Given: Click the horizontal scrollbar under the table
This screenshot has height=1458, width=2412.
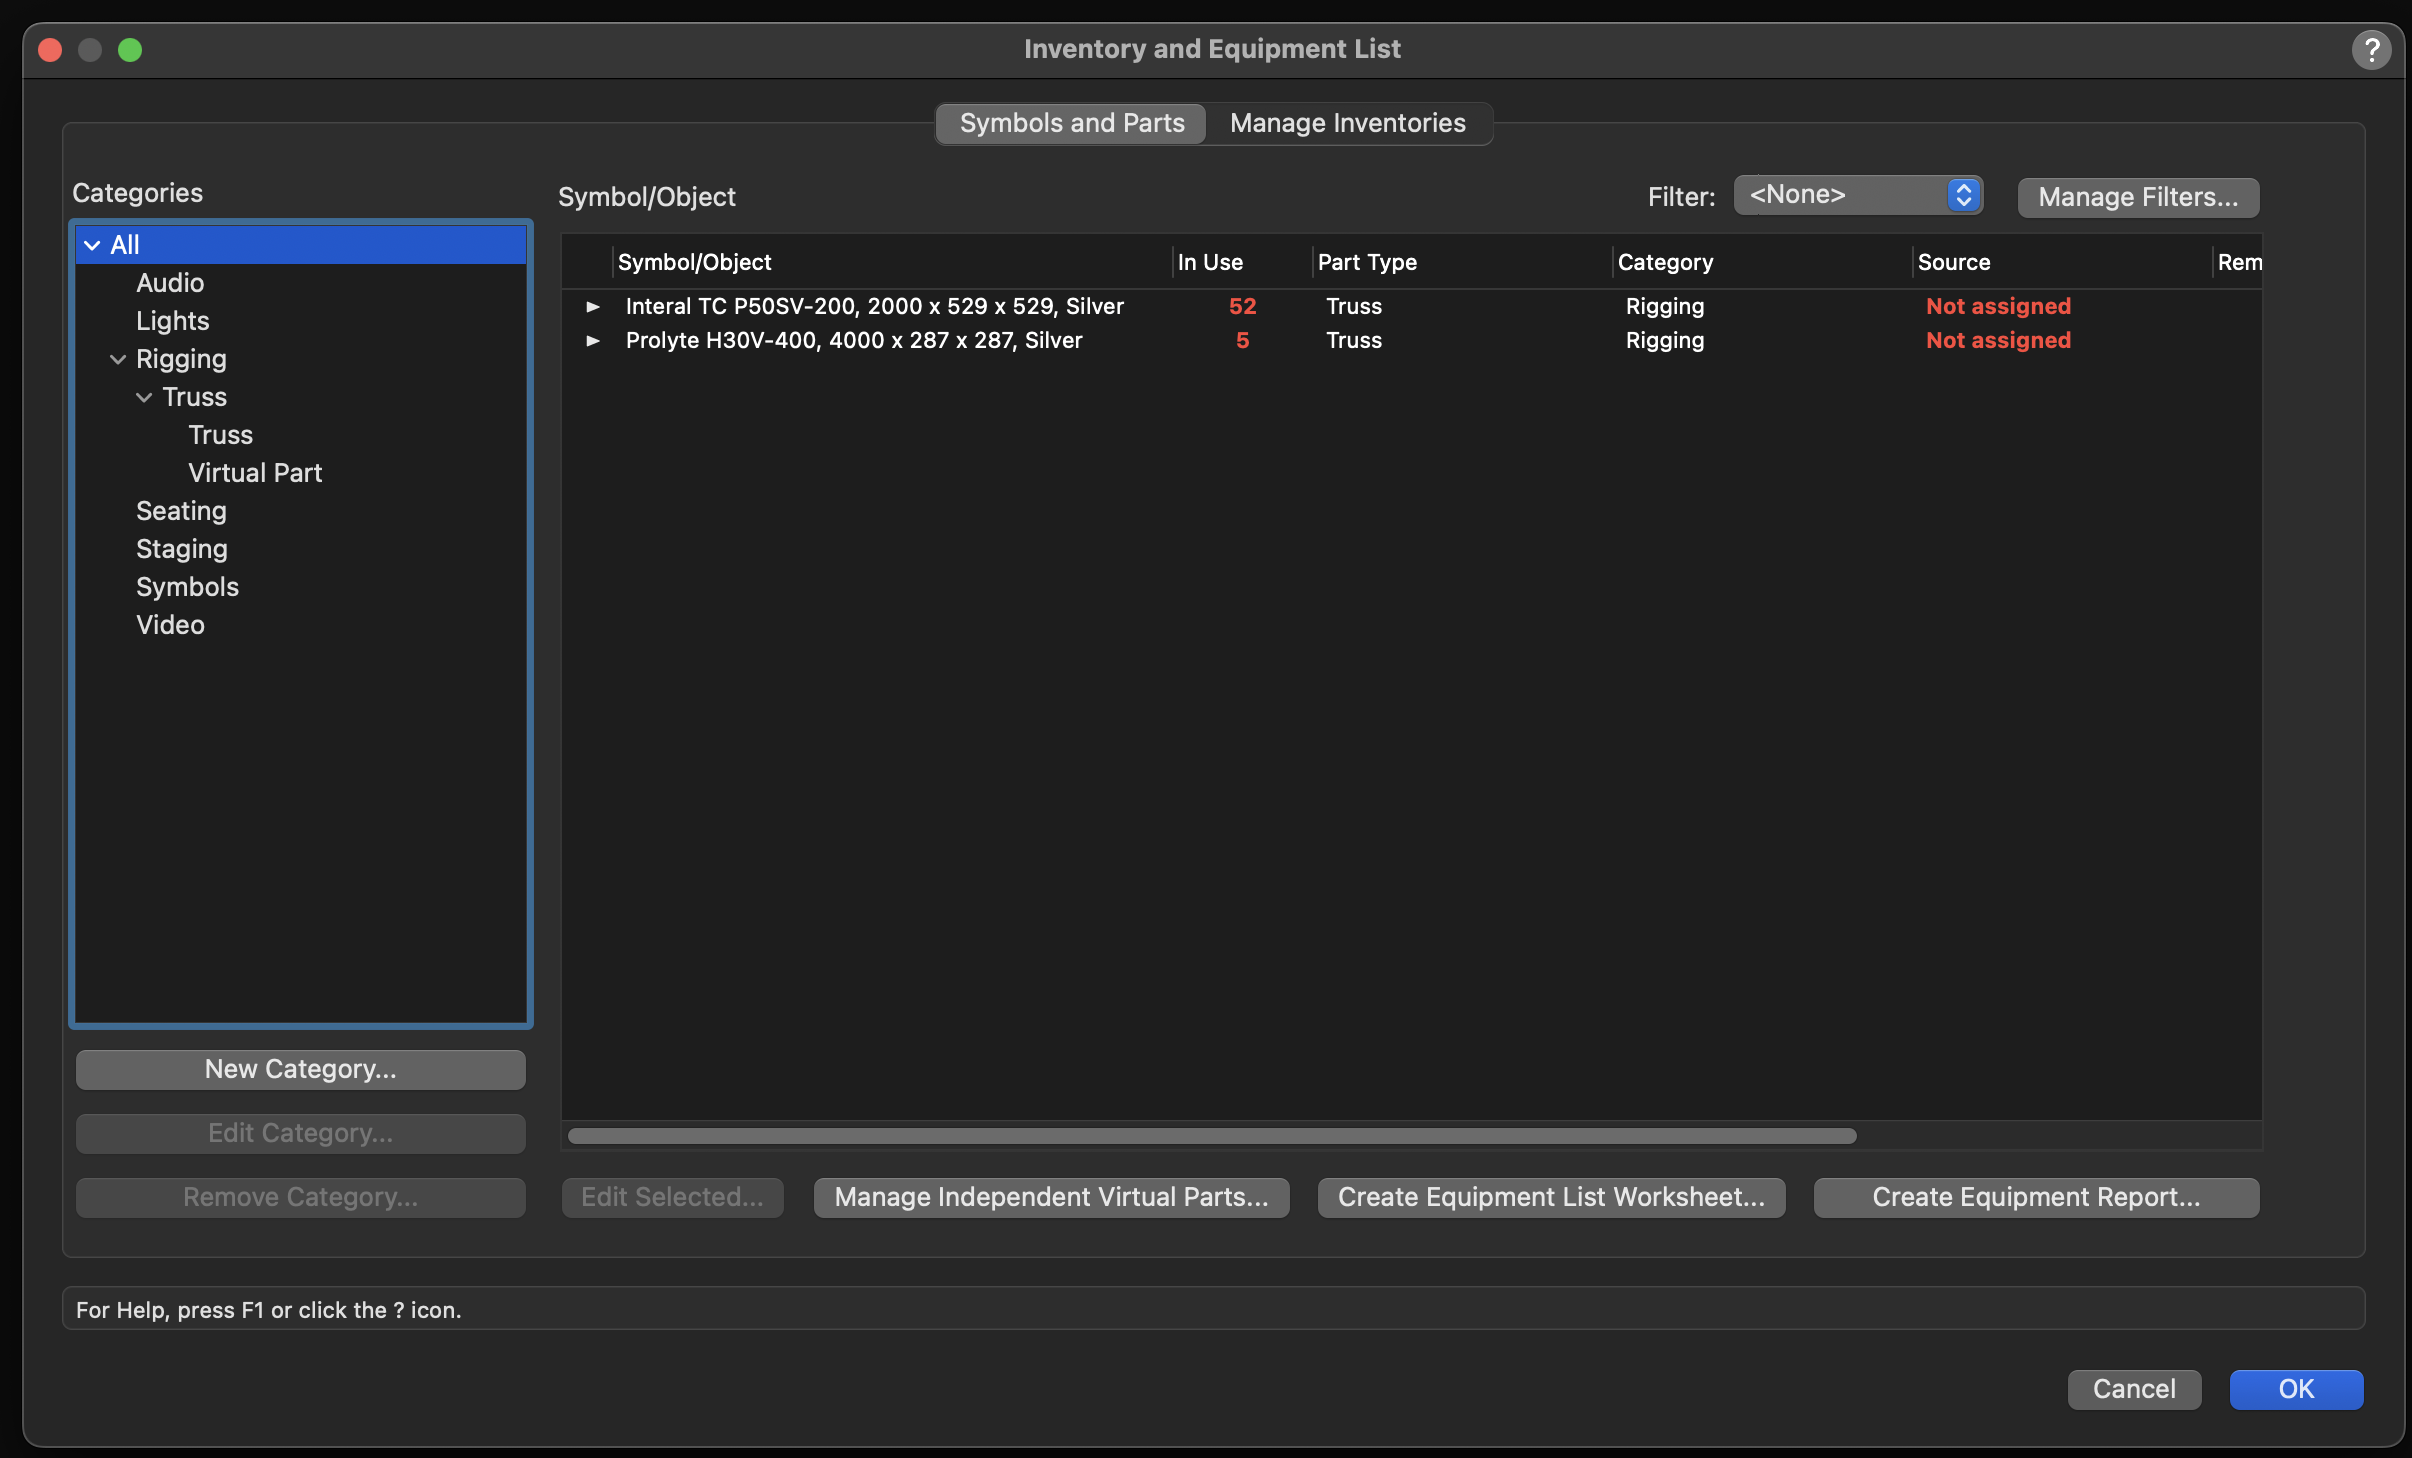Looking at the screenshot, I should 1211,1136.
